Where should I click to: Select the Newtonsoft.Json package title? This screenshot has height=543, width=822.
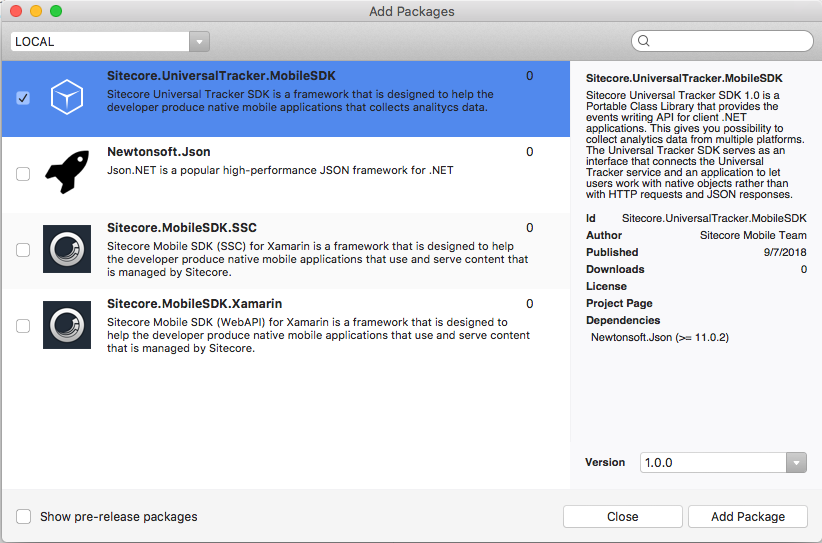coord(159,152)
